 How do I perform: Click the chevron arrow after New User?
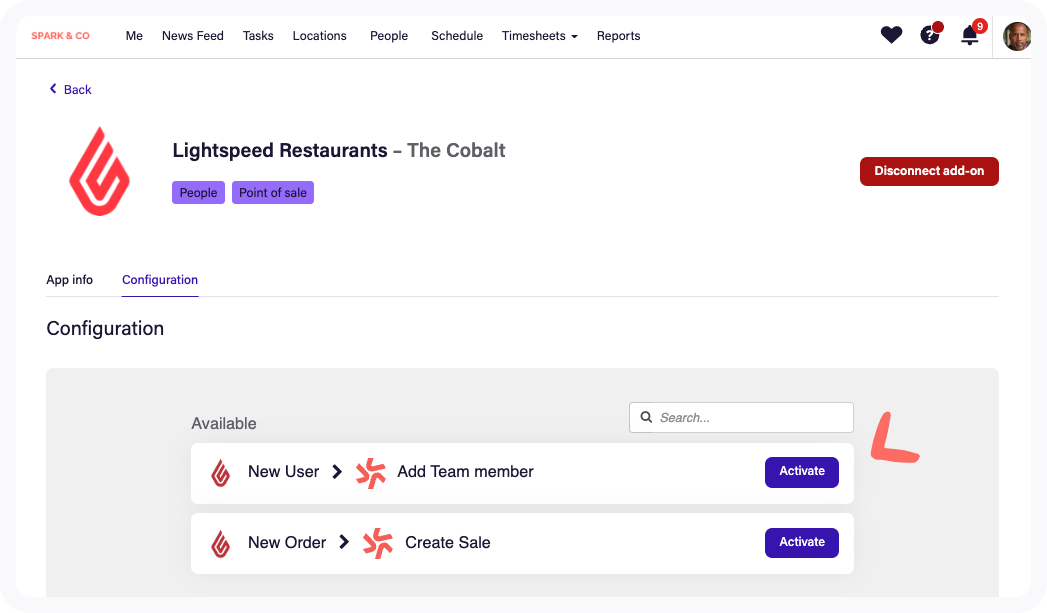coord(337,472)
